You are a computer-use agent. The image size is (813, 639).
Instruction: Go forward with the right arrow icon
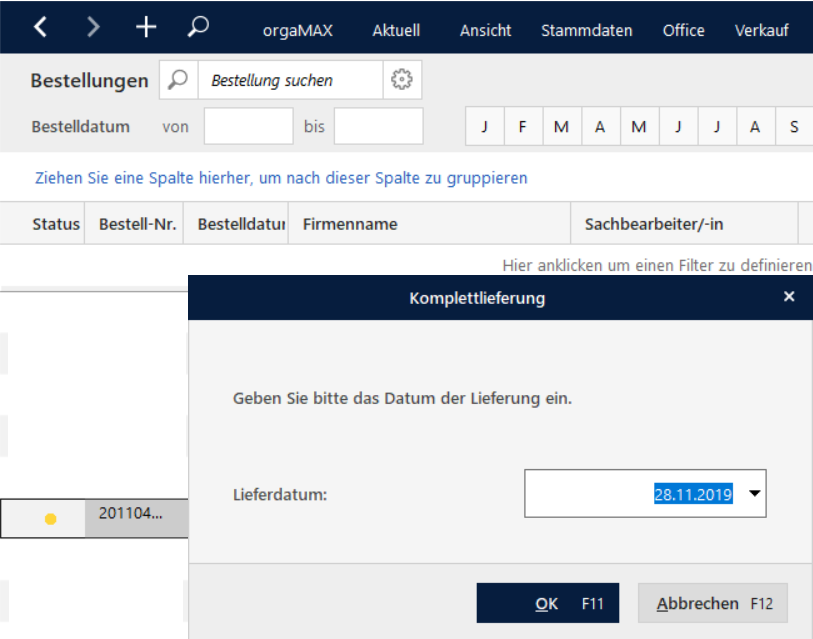(93, 26)
